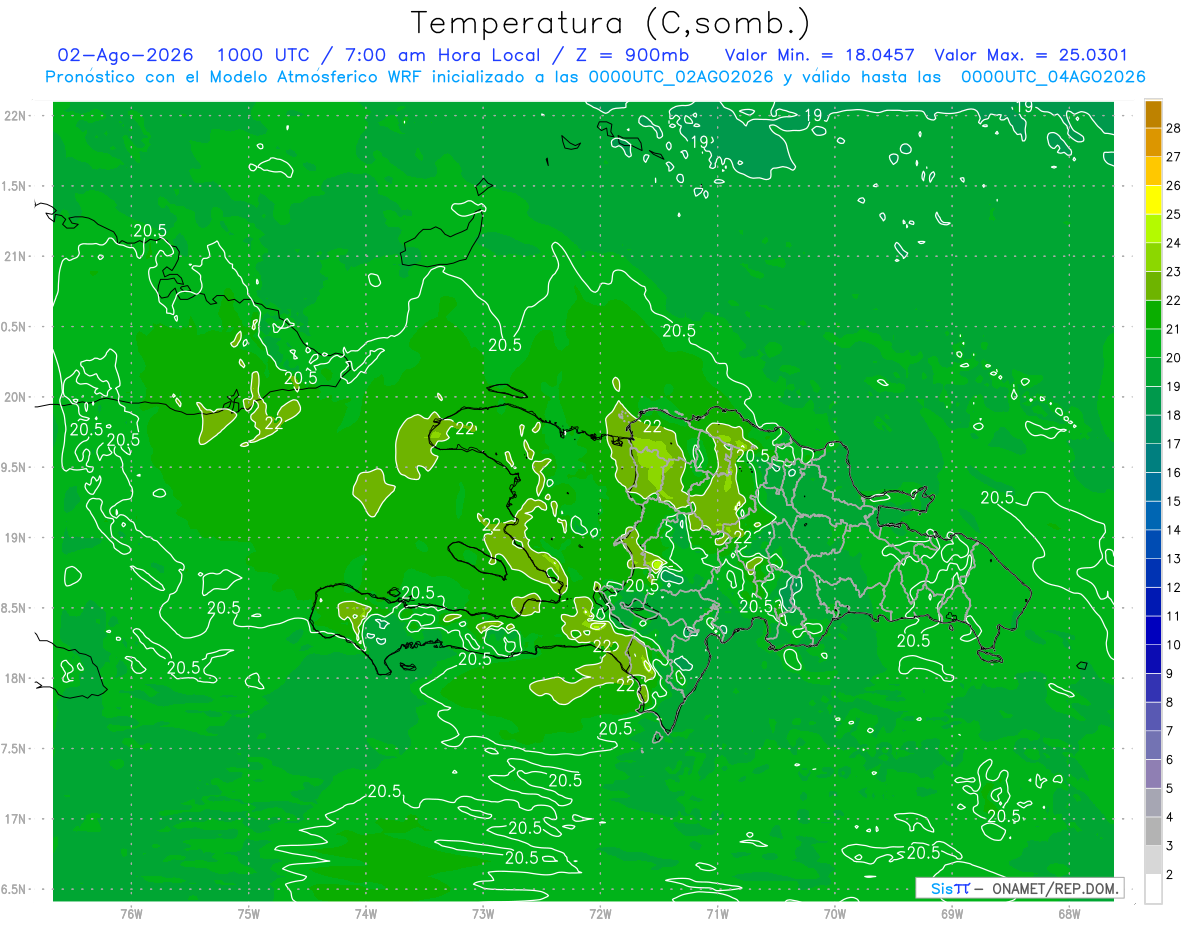Image resolution: width=1200 pixels, height=927 pixels.
Task: Click the "6" legend value
Action: point(1170,761)
